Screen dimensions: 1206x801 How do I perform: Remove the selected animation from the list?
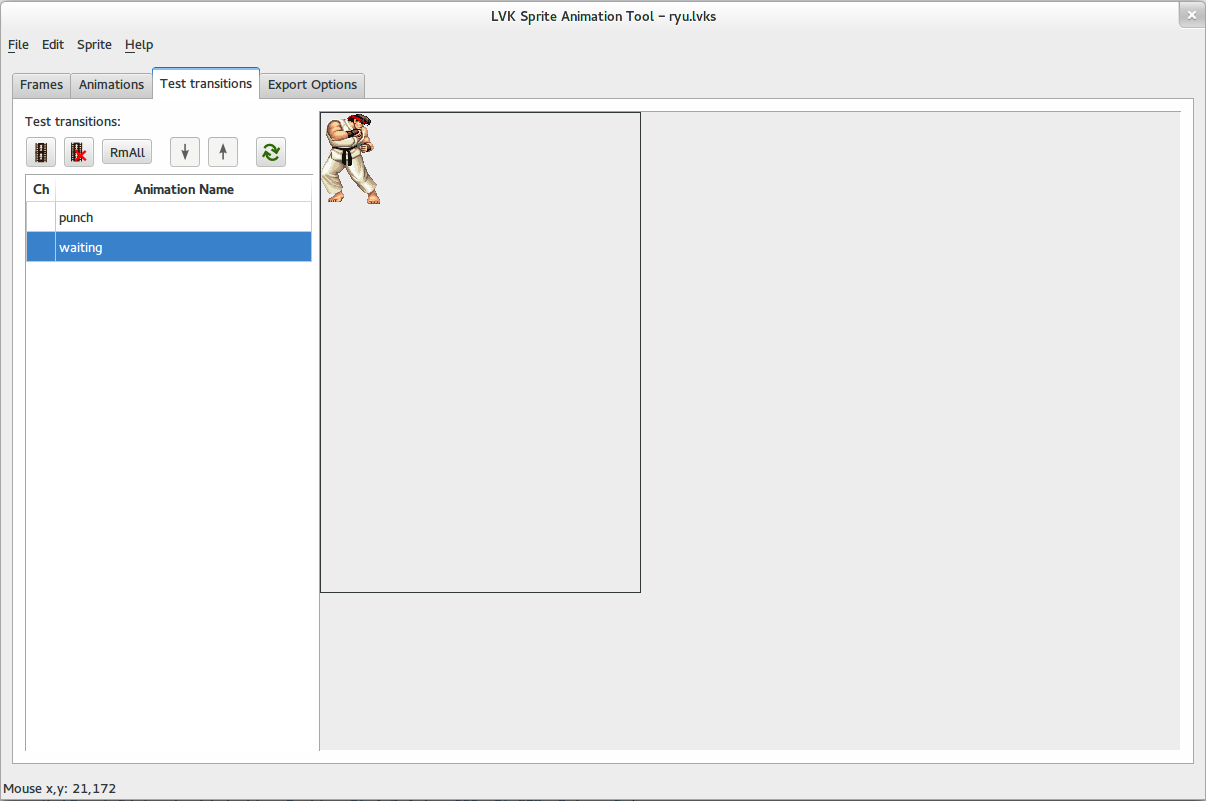(x=78, y=152)
